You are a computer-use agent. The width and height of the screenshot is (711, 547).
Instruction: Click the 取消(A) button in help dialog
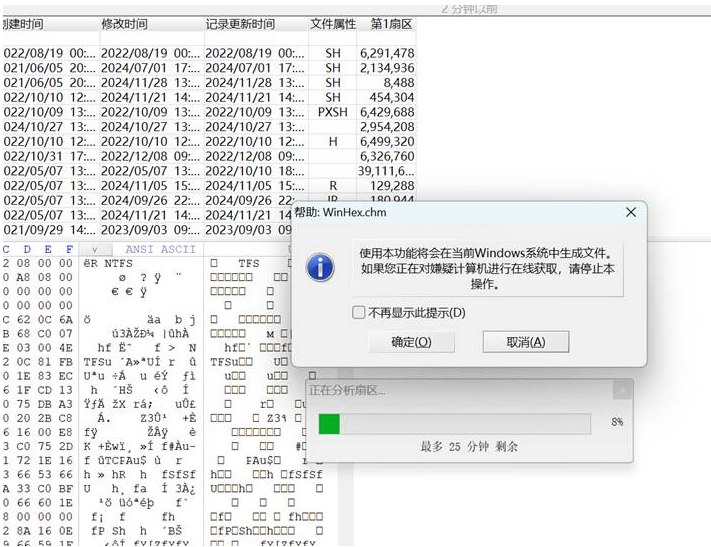pos(526,342)
